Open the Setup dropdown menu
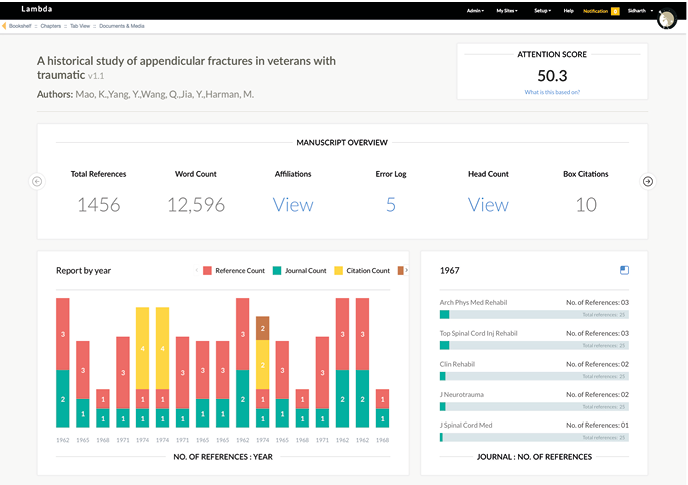Screen dimensions: 688x485 (x=542, y=11)
